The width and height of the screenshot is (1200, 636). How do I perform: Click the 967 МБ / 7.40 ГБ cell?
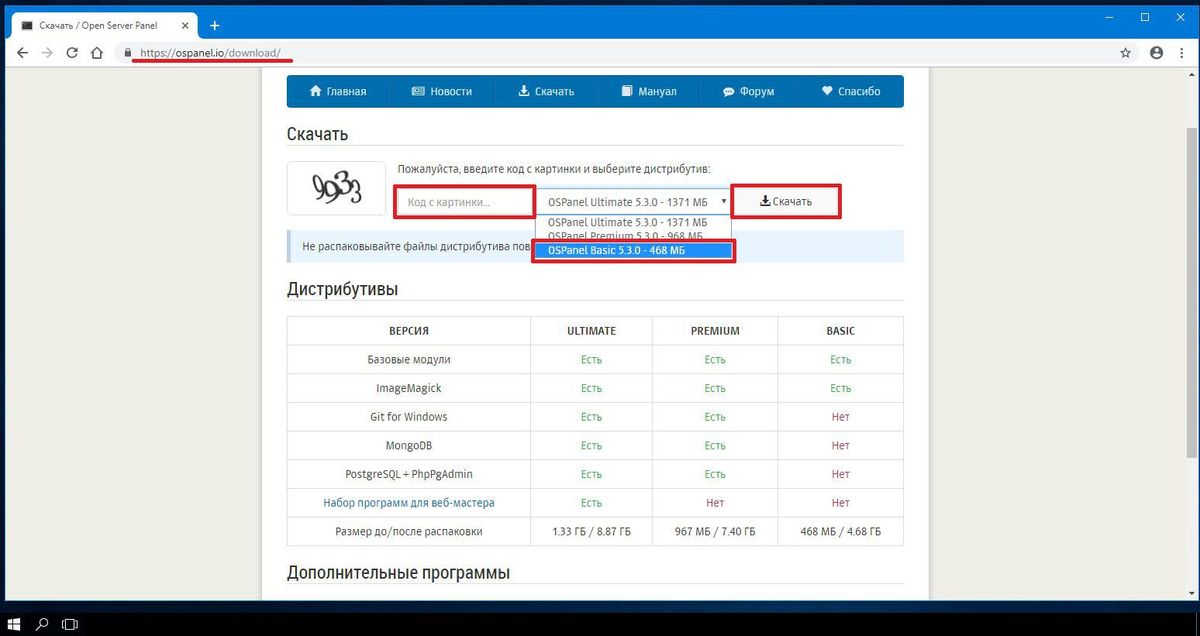(715, 531)
